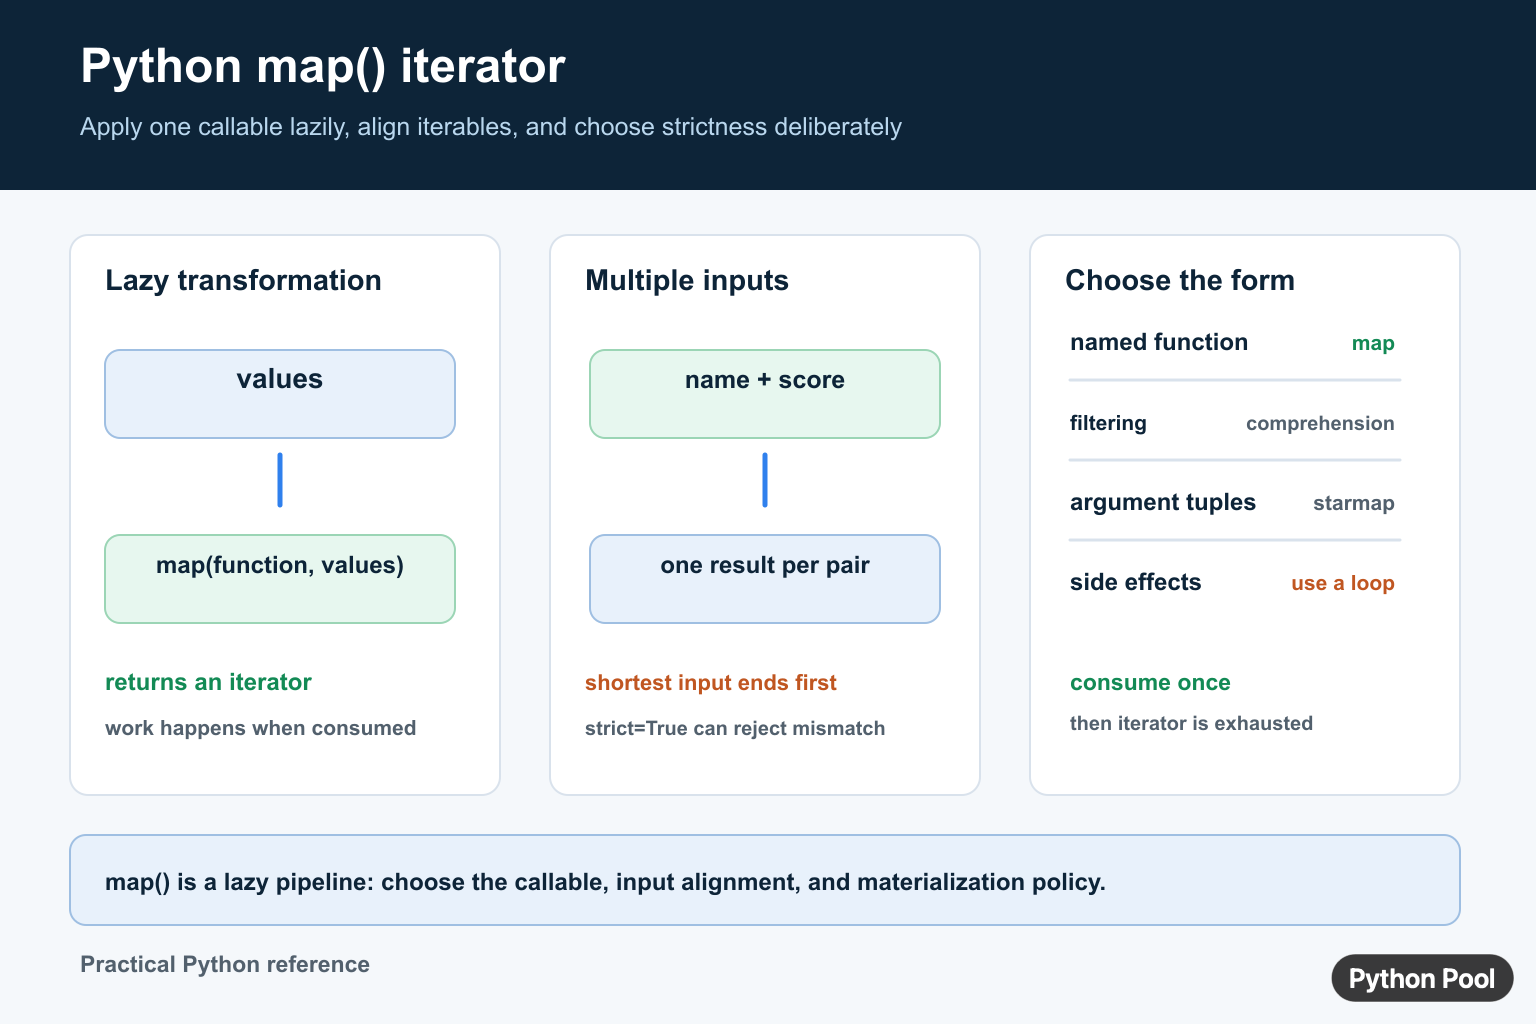
Task: Click the 'consume once' green text
Action: [x=1150, y=683]
